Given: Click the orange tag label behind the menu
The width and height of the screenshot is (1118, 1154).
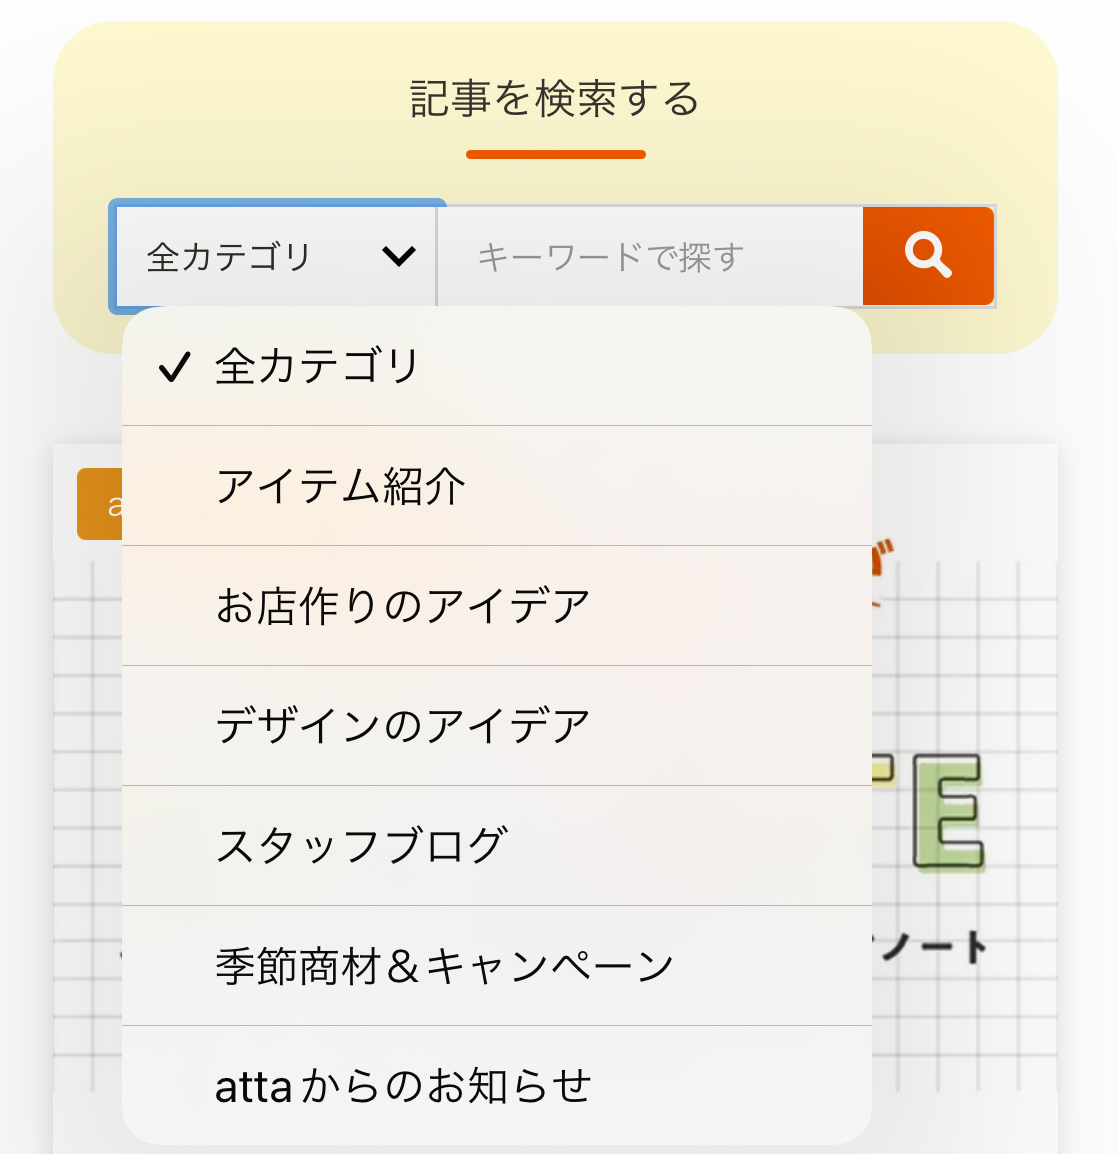Looking at the screenshot, I should 99,504.
